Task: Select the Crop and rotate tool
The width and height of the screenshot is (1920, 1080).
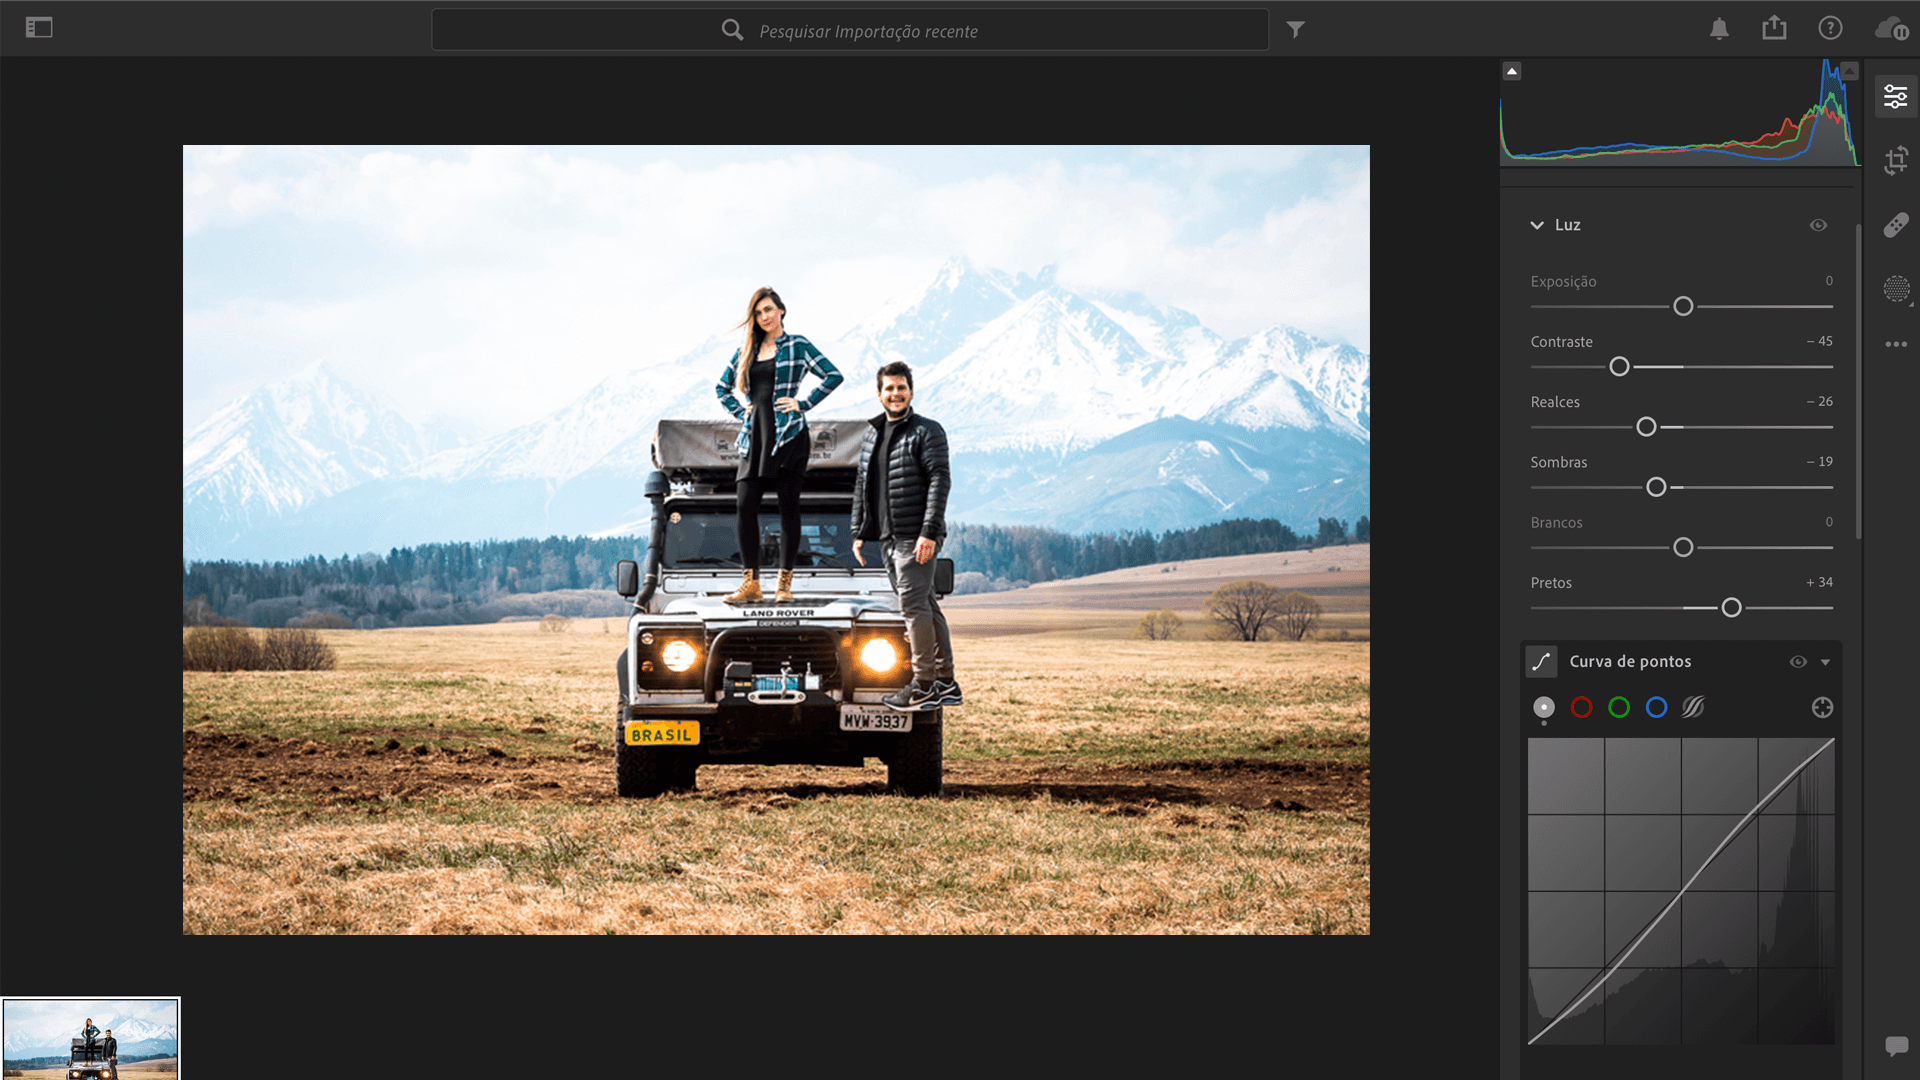Action: click(1895, 160)
